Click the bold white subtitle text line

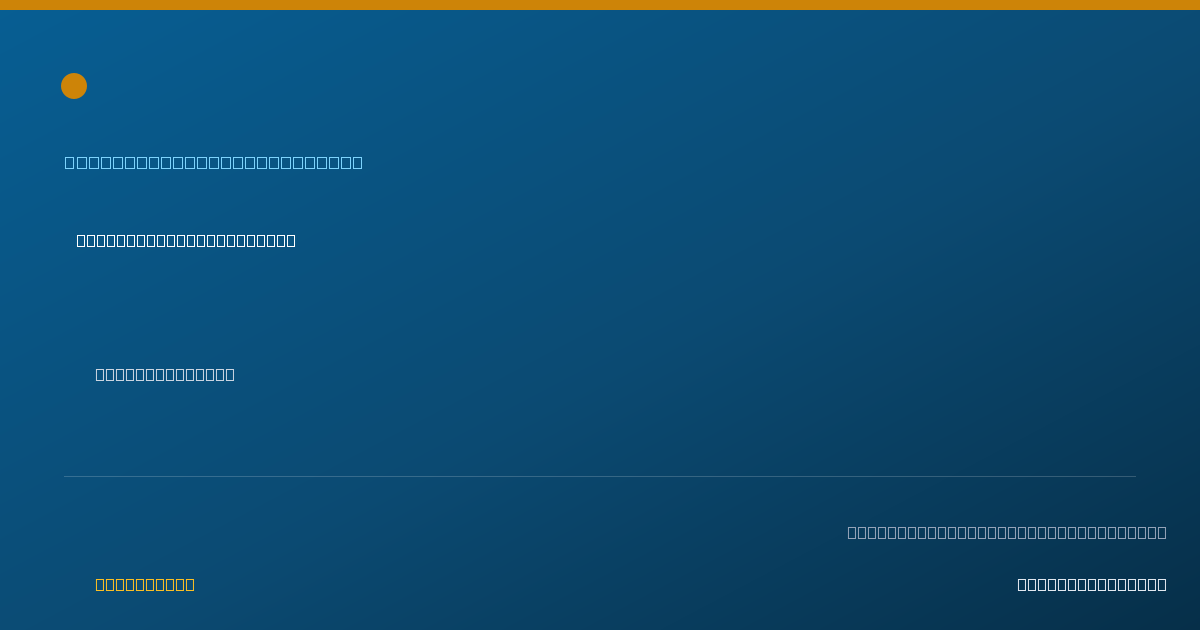coord(186,240)
